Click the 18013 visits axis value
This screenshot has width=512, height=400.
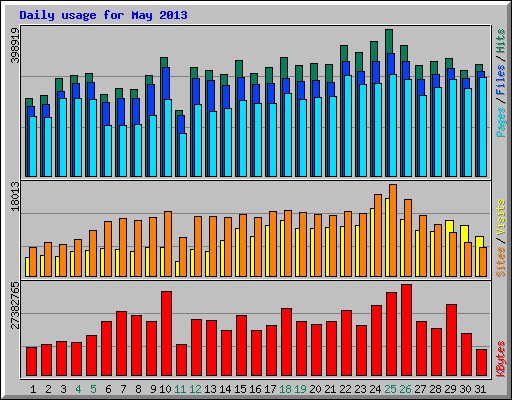(x=15, y=196)
